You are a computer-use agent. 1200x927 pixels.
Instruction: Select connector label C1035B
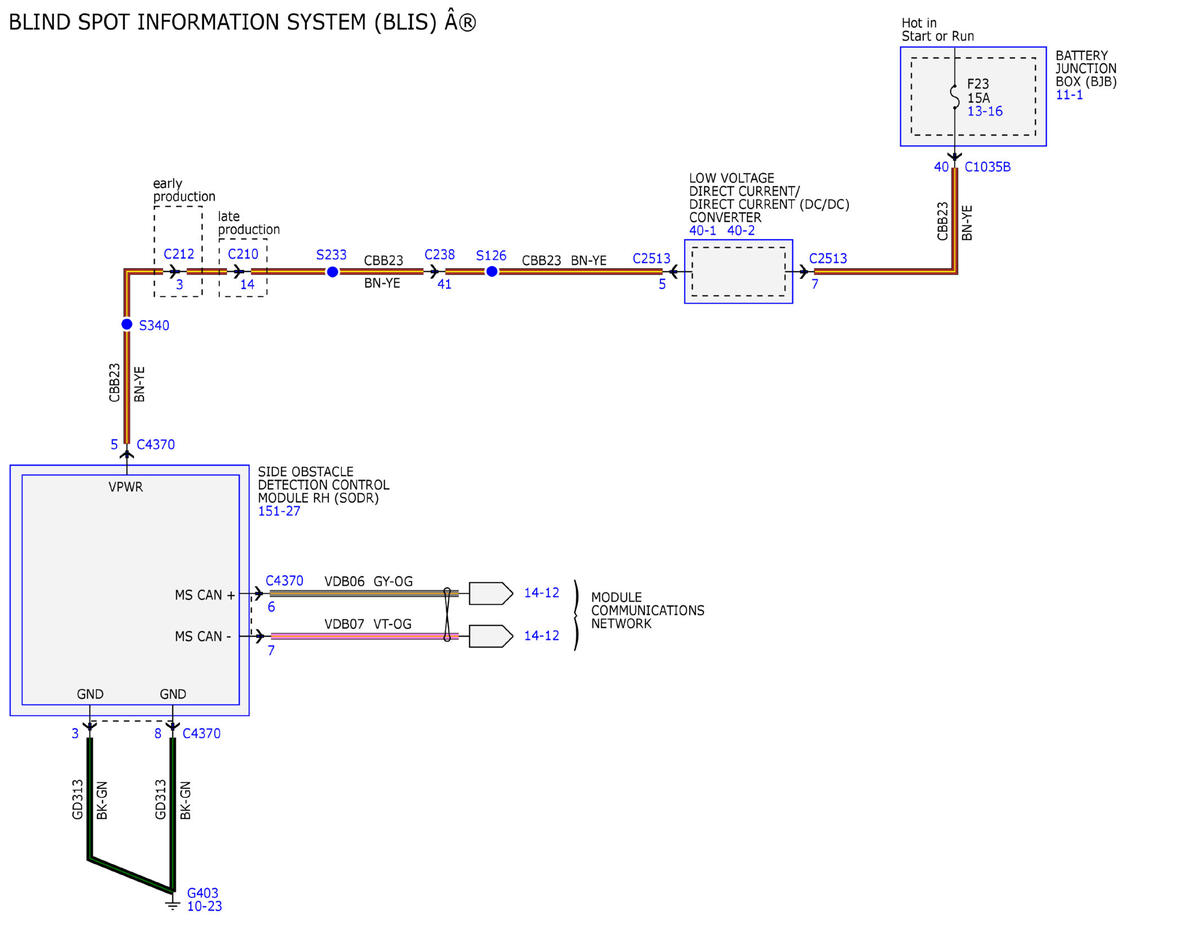click(987, 167)
